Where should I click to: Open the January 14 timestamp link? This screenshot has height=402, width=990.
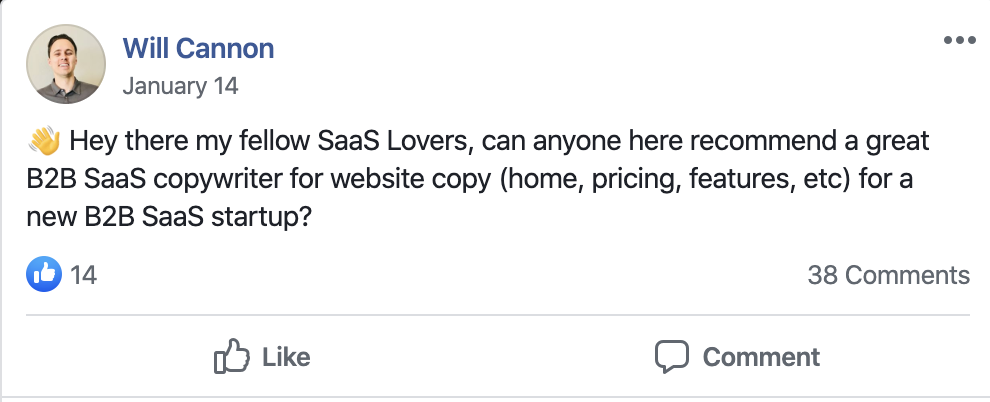click(181, 86)
